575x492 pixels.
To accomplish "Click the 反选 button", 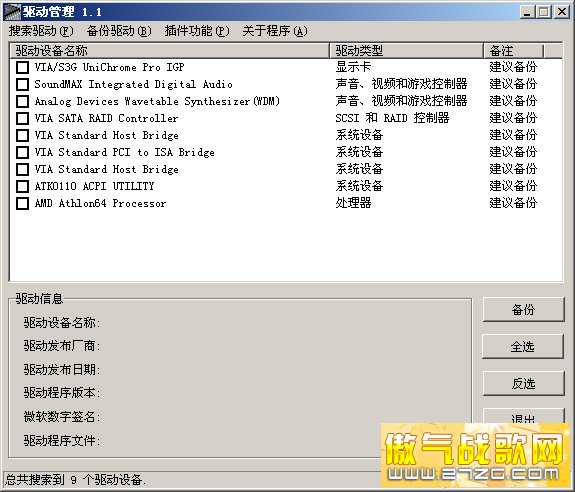I will tap(523, 383).
